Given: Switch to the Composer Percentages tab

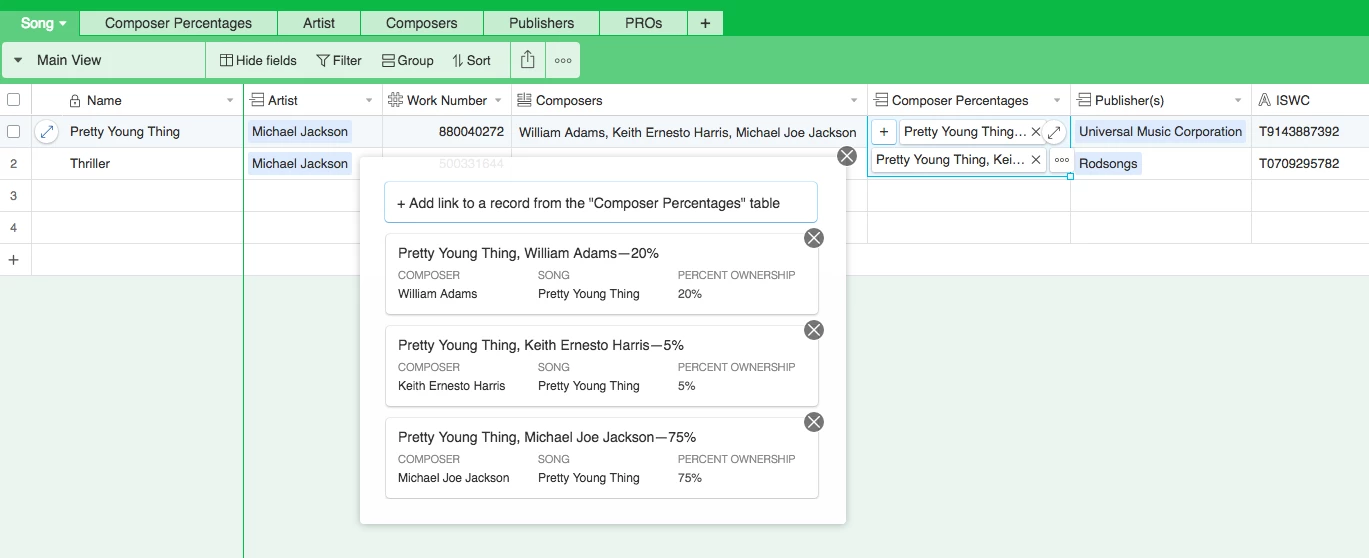Looking at the screenshot, I should [x=178, y=23].
